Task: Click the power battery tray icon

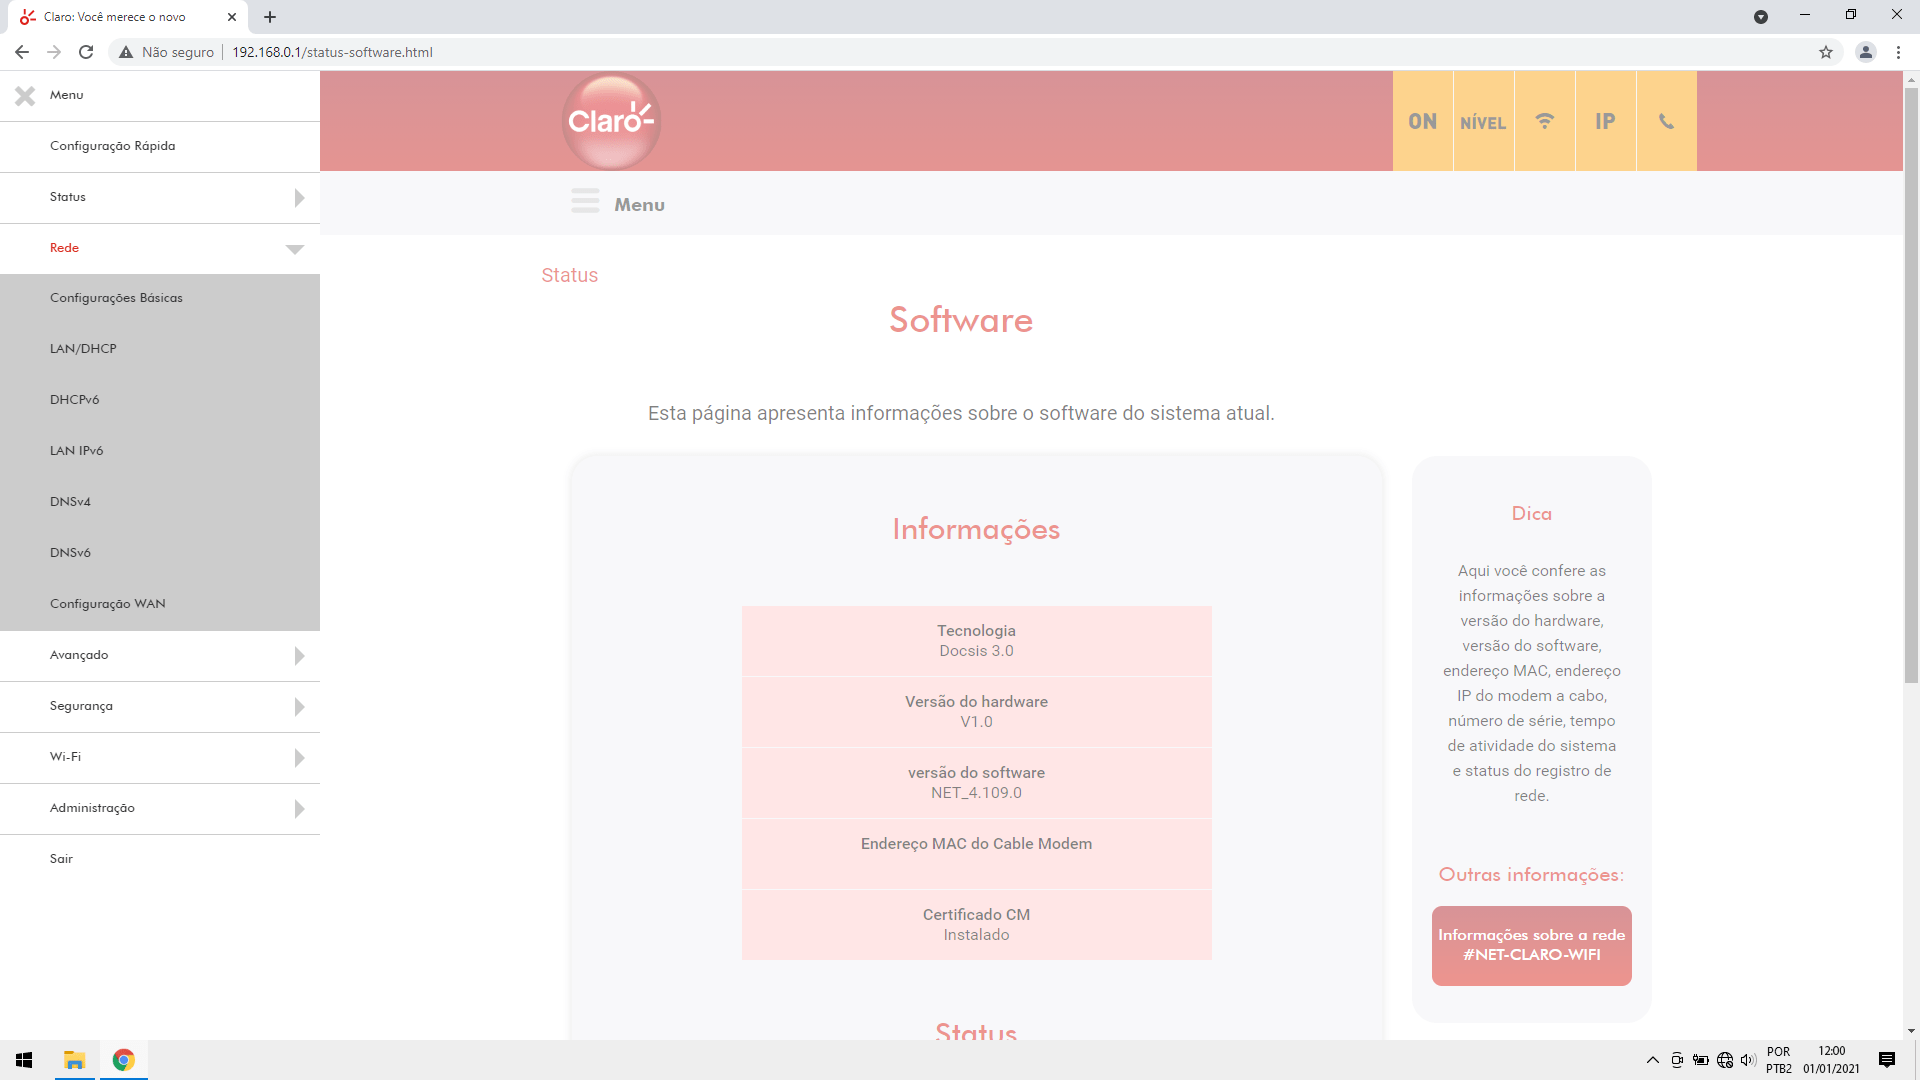Action: (1700, 1060)
